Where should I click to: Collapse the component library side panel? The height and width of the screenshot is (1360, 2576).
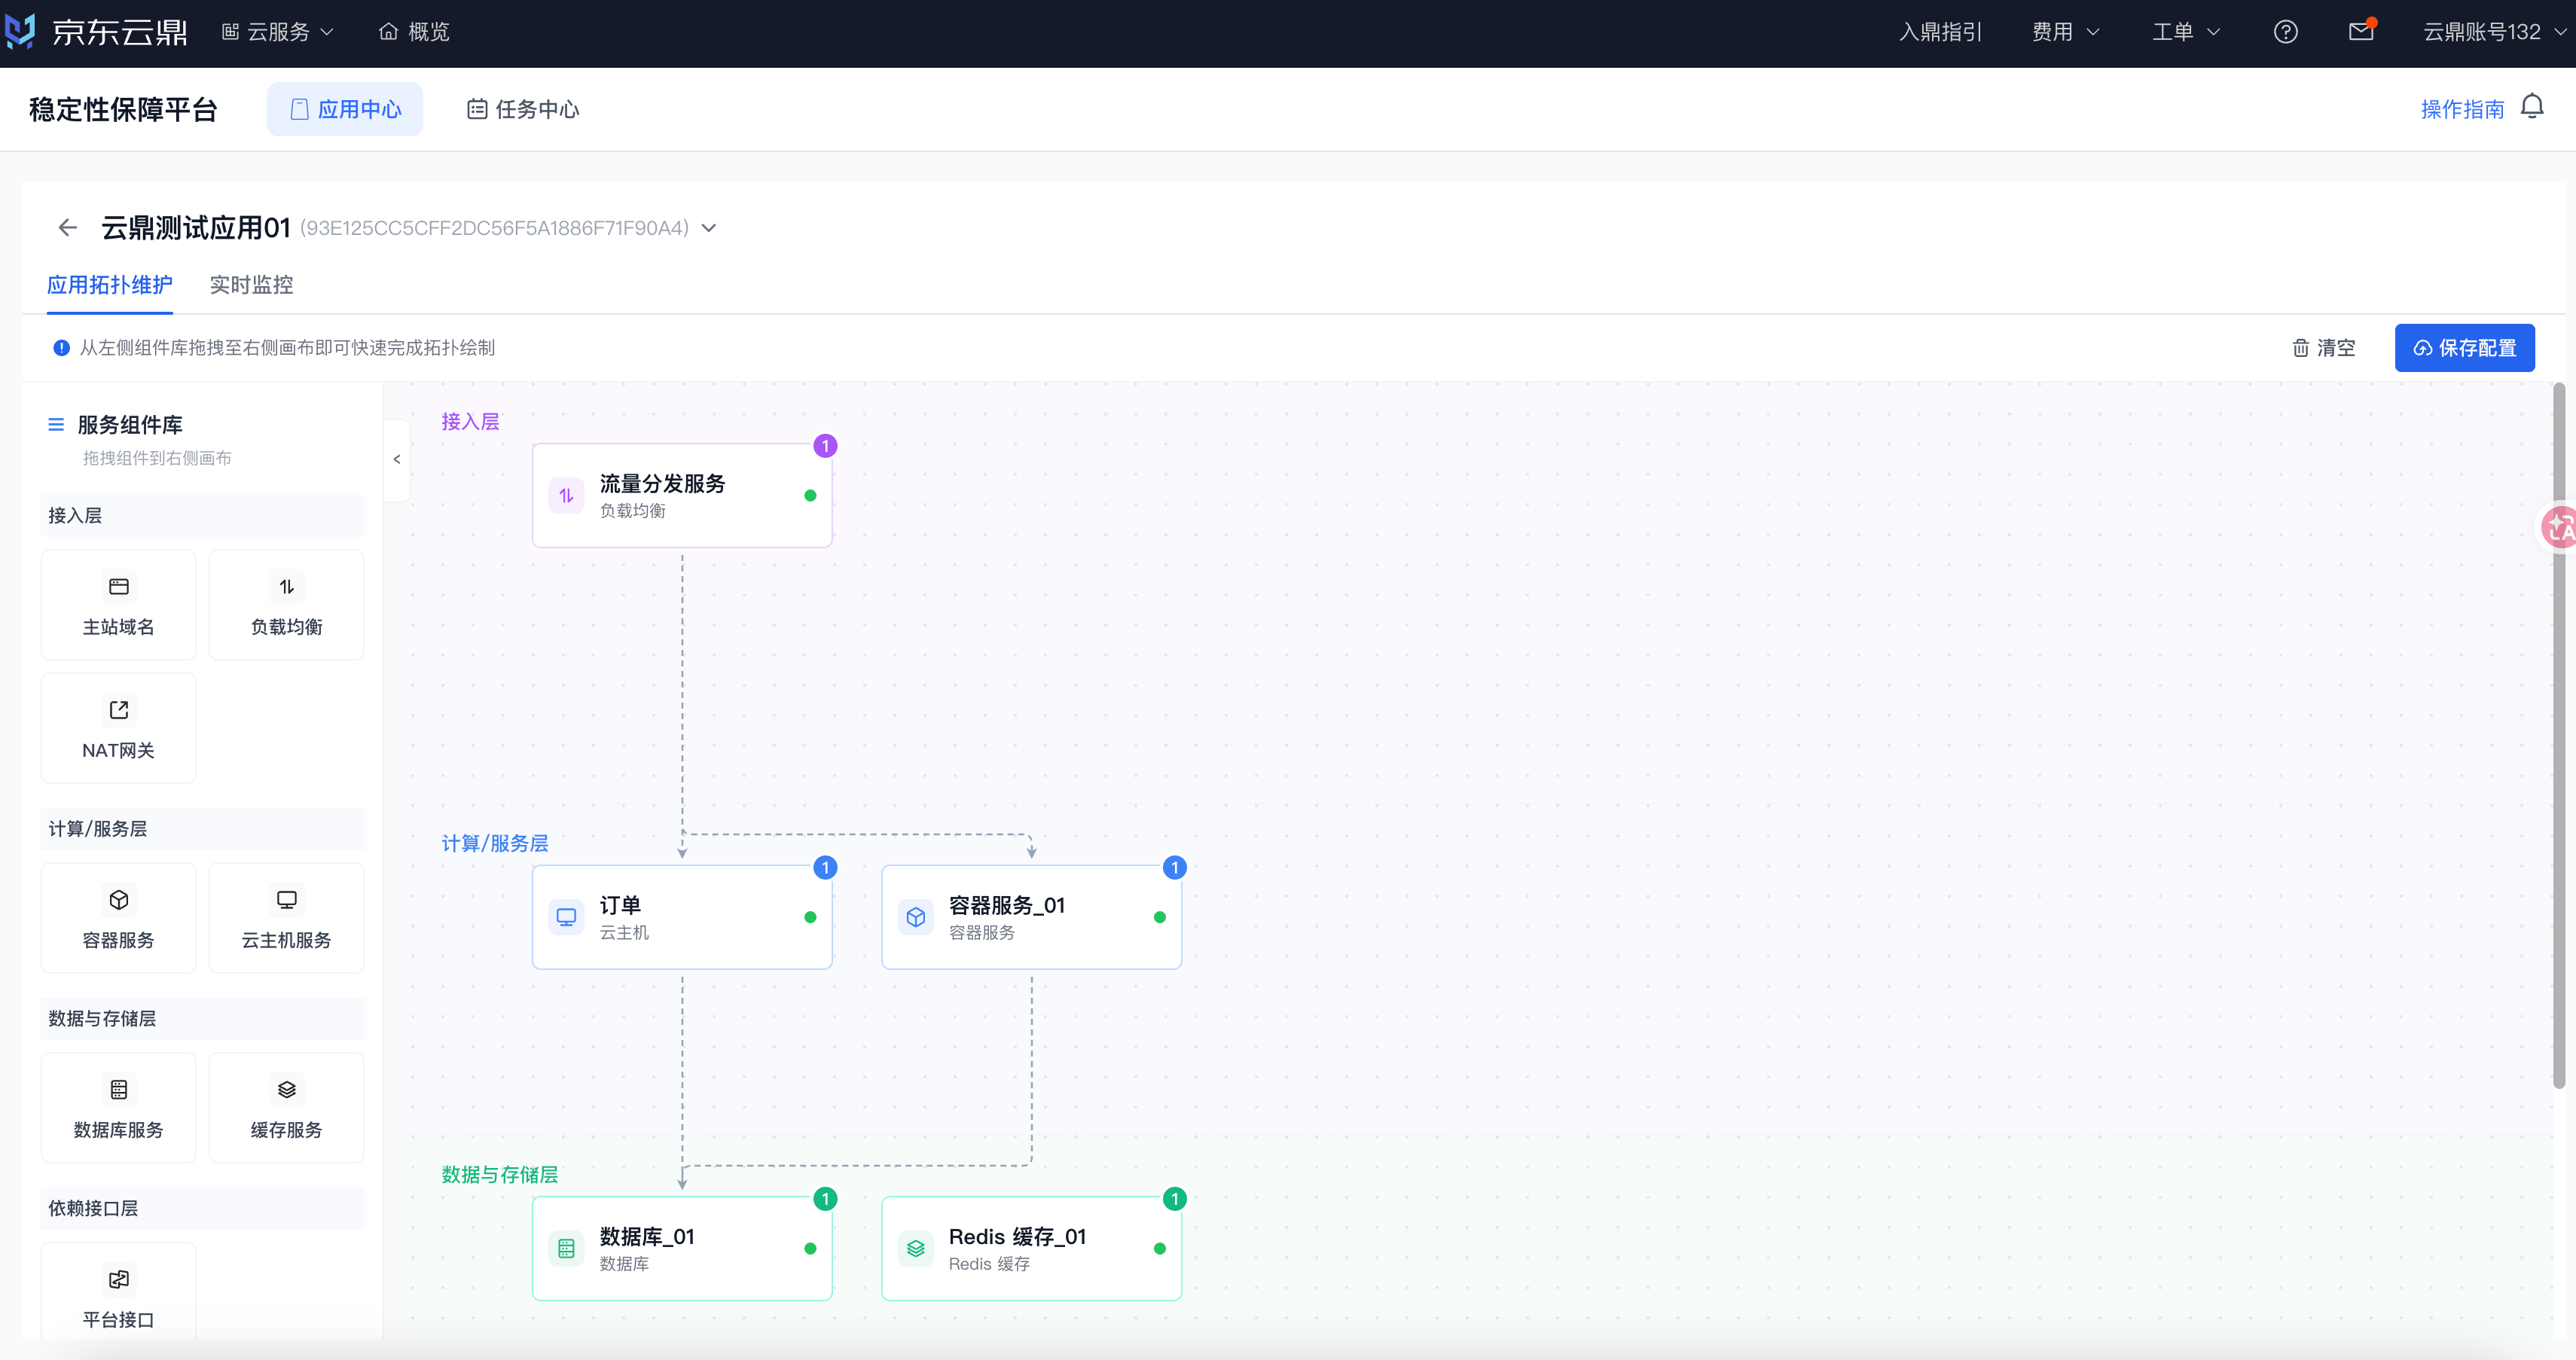coord(397,460)
